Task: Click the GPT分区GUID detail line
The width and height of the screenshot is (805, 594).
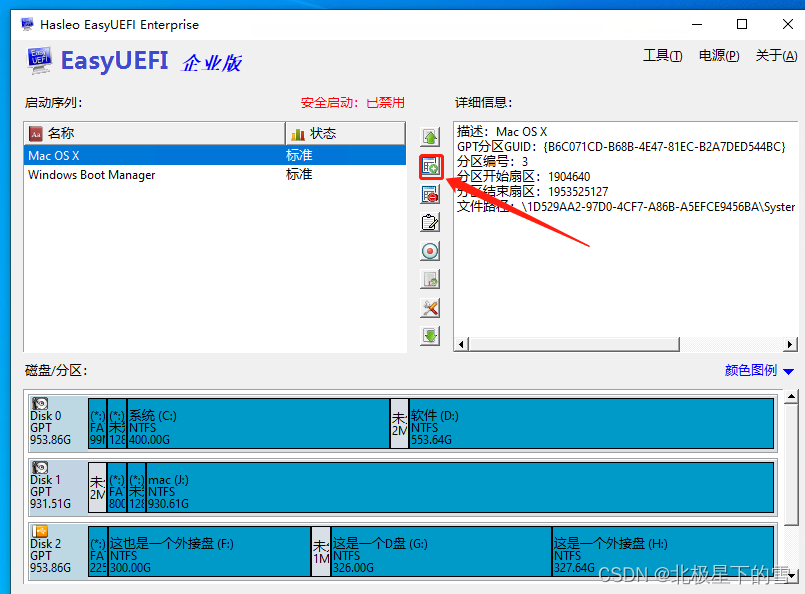Action: (x=621, y=147)
